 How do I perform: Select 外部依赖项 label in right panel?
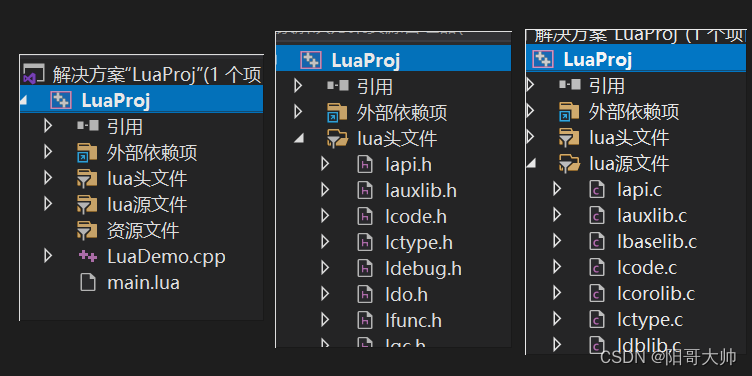click(x=634, y=112)
